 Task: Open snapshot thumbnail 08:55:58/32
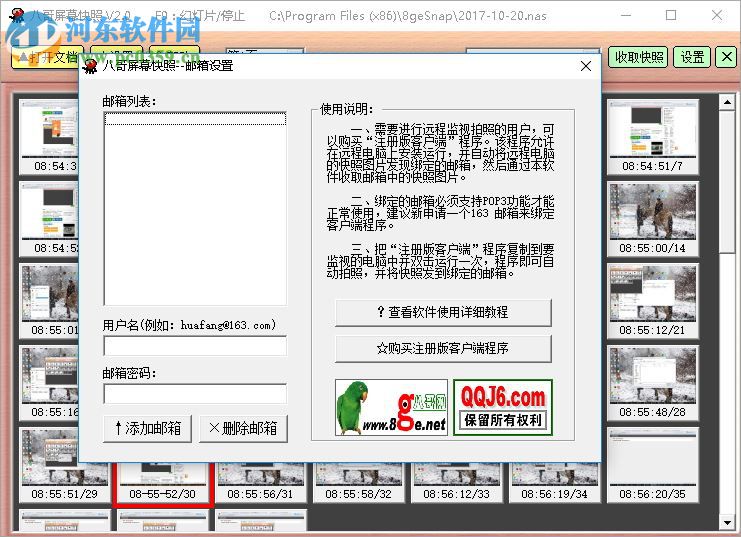[359, 482]
